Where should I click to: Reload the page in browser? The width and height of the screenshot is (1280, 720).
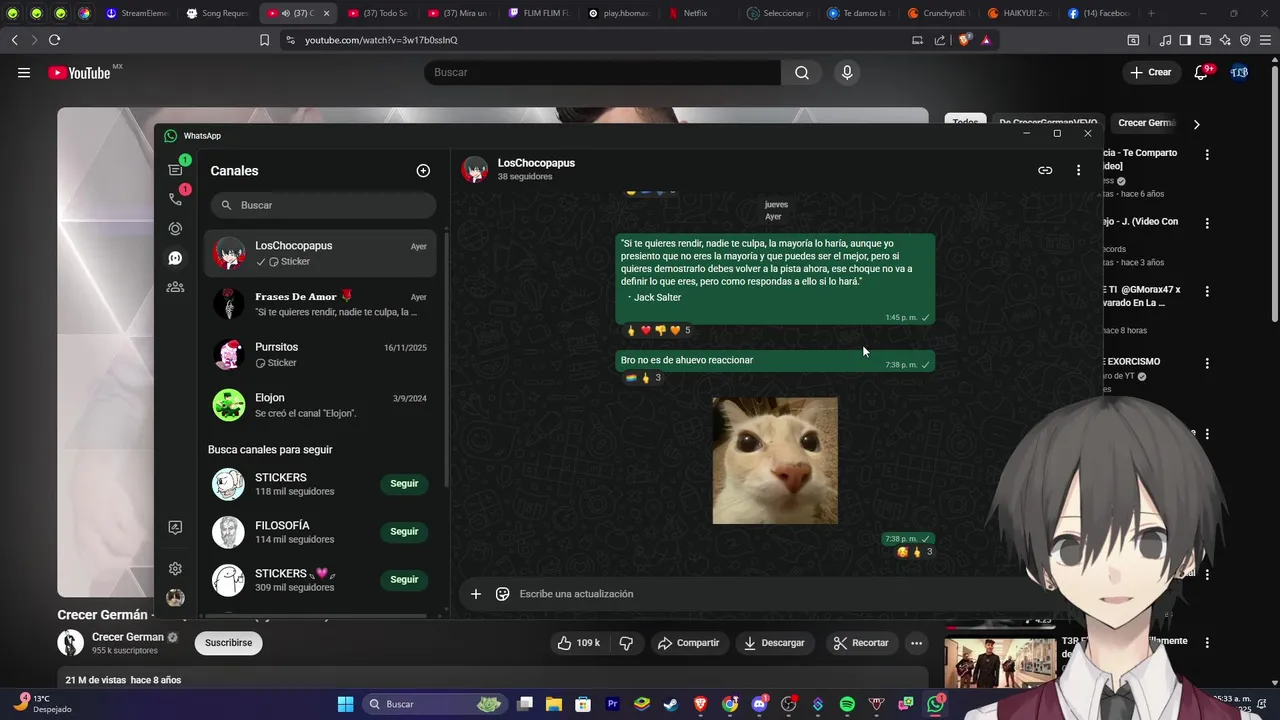[x=54, y=40]
